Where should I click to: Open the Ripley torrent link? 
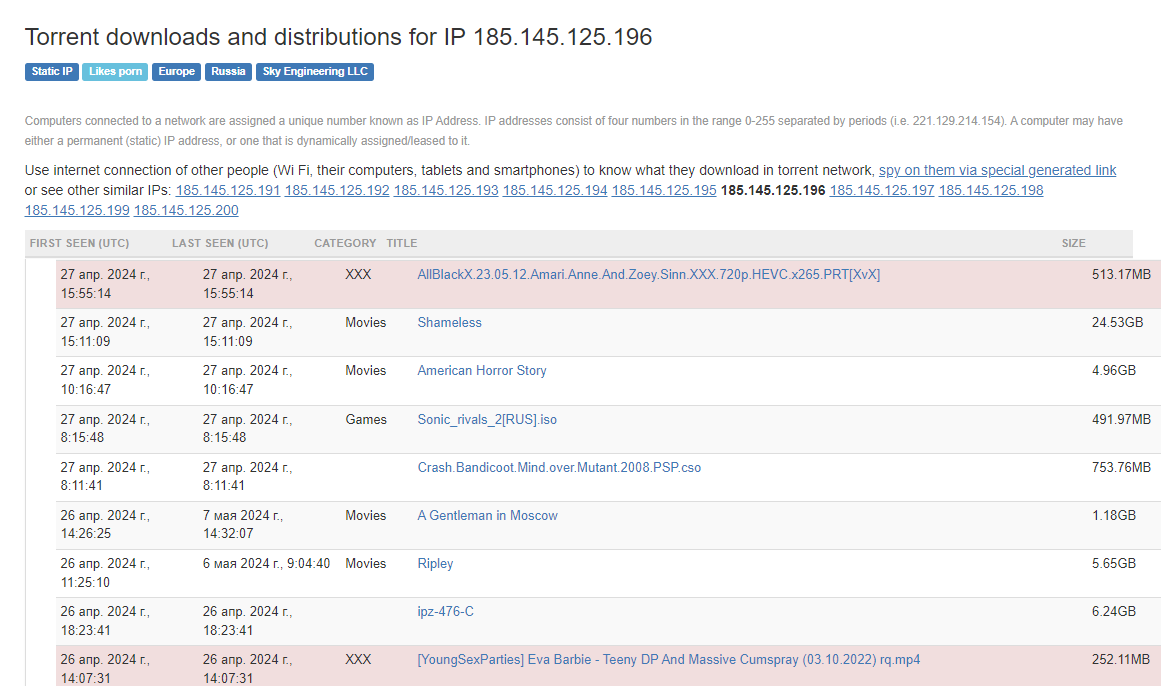tap(435, 564)
